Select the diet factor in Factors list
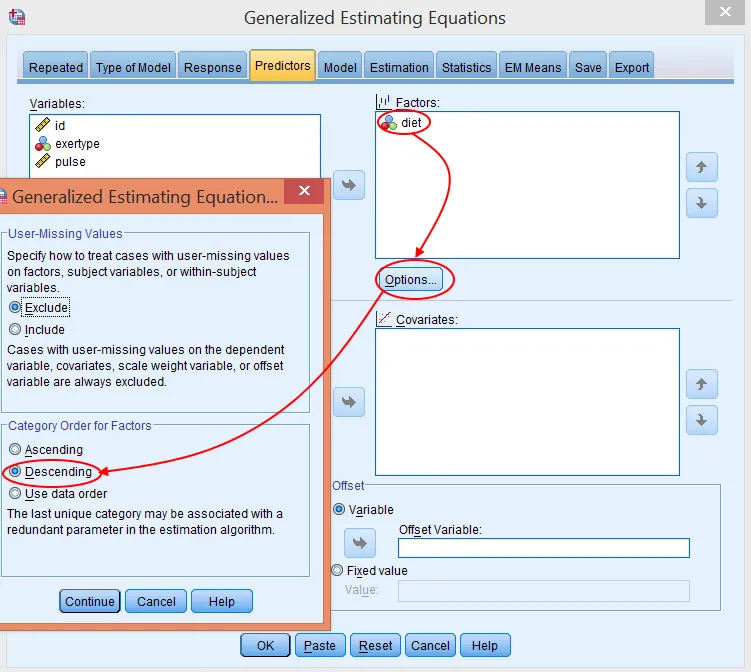 (x=410, y=123)
